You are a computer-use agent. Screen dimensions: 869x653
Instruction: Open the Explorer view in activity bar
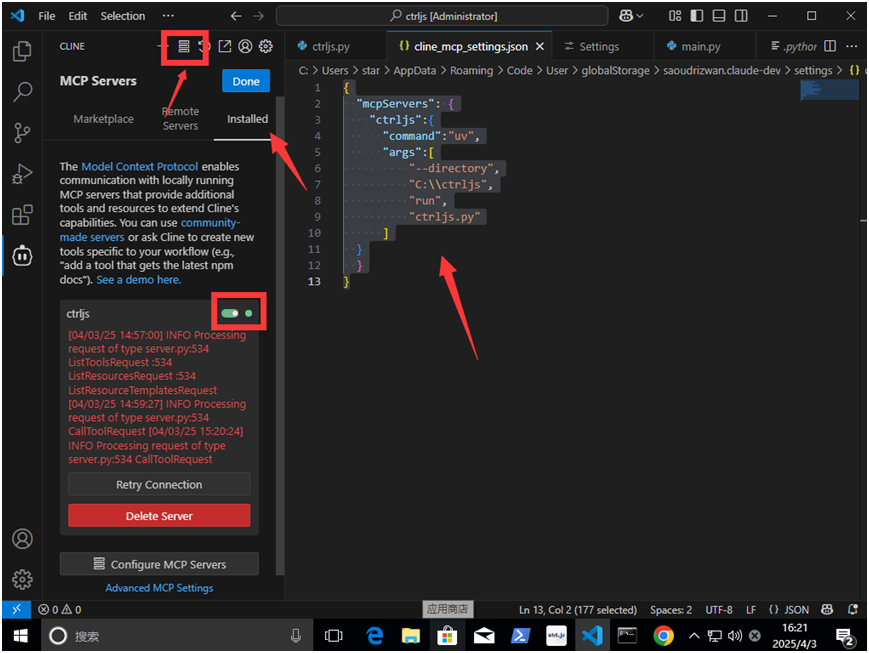[22, 51]
